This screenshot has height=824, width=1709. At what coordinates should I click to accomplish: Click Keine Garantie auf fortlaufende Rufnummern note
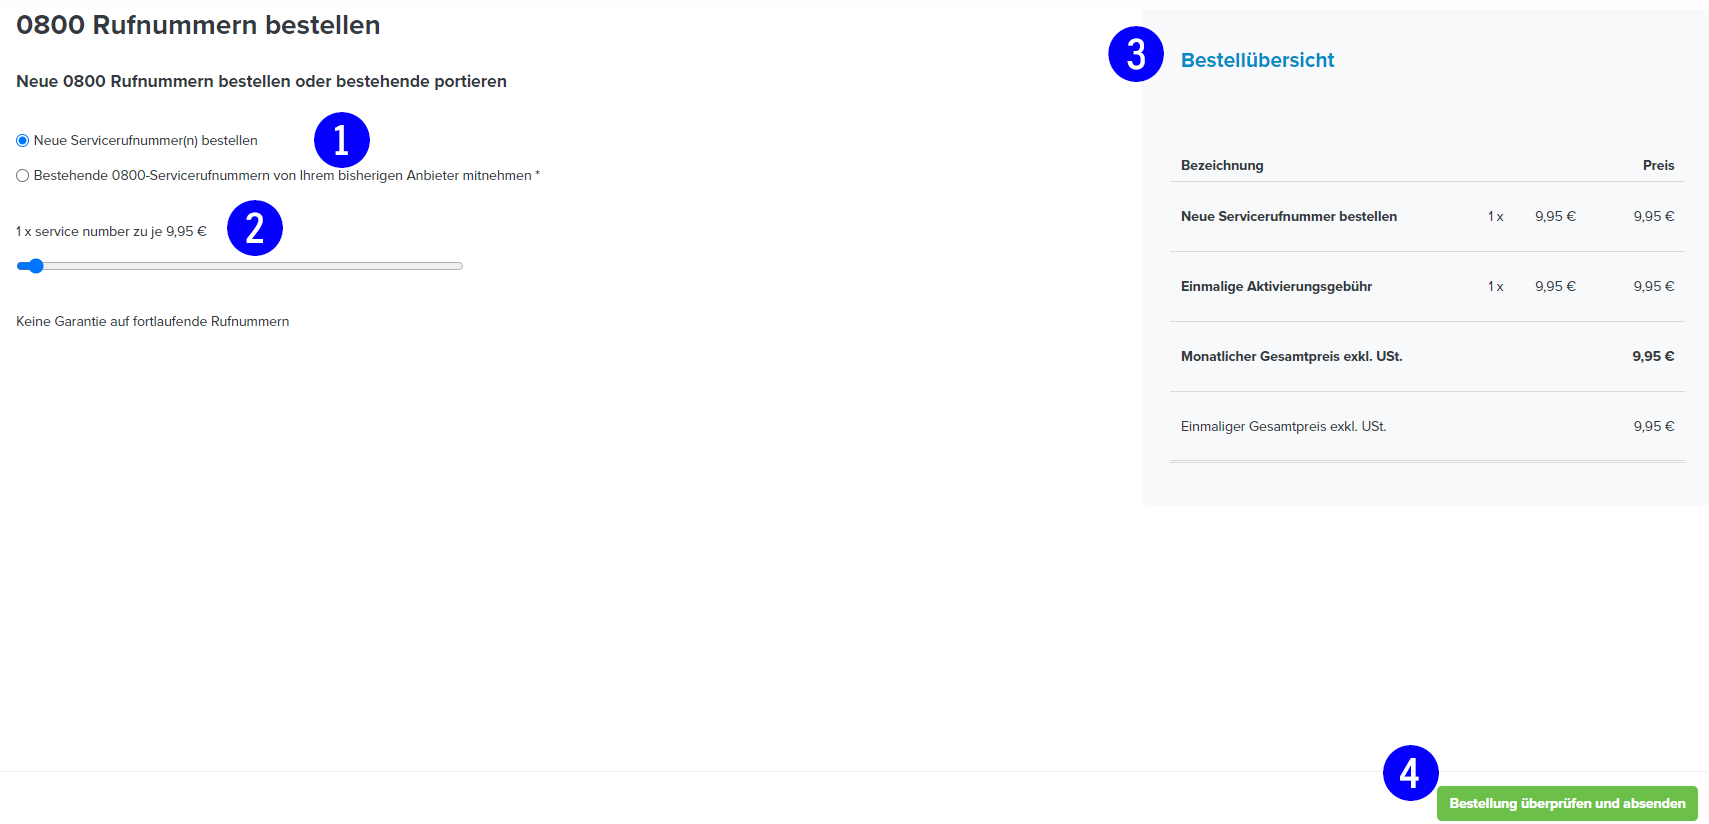[x=152, y=321]
